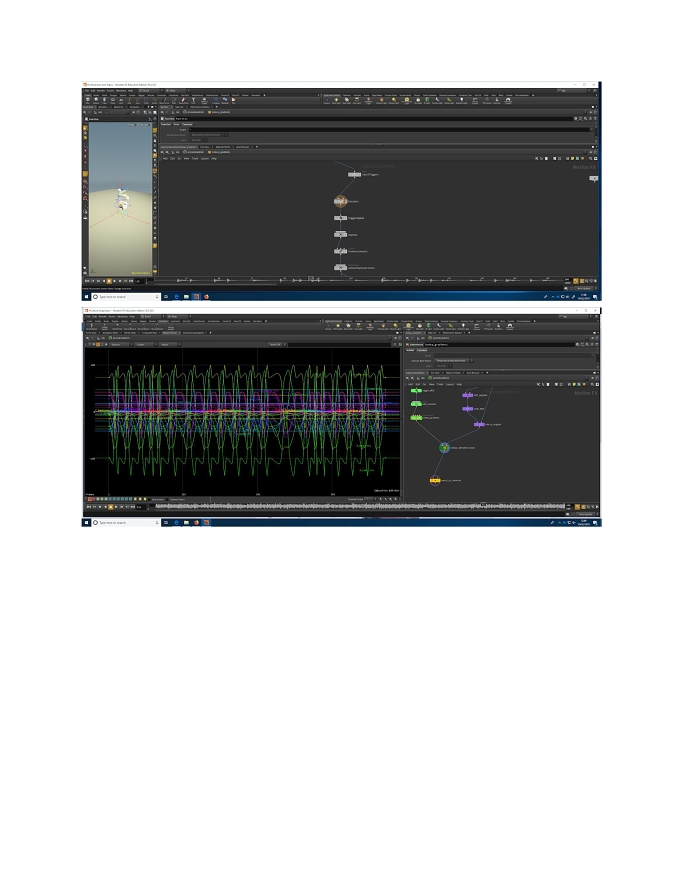Select the triggerspikes node in top network
The height and width of the screenshot is (880, 680).
tap(341, 218)
